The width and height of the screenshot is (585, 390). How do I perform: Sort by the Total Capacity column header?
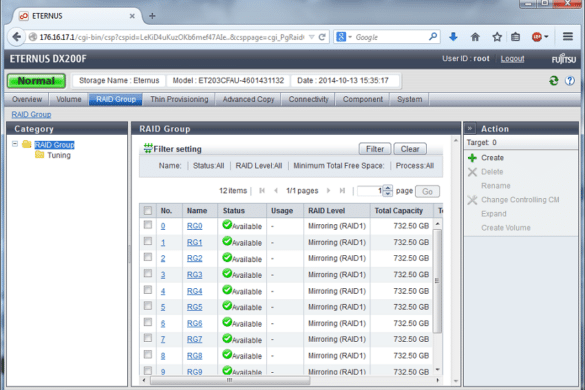[399, 210]
